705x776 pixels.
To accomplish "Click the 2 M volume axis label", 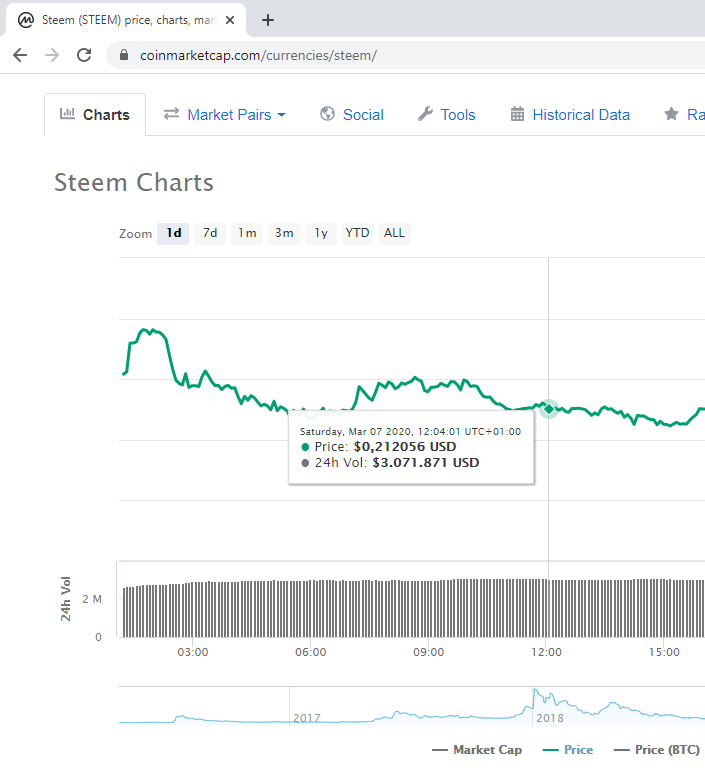I will point(92,599).
